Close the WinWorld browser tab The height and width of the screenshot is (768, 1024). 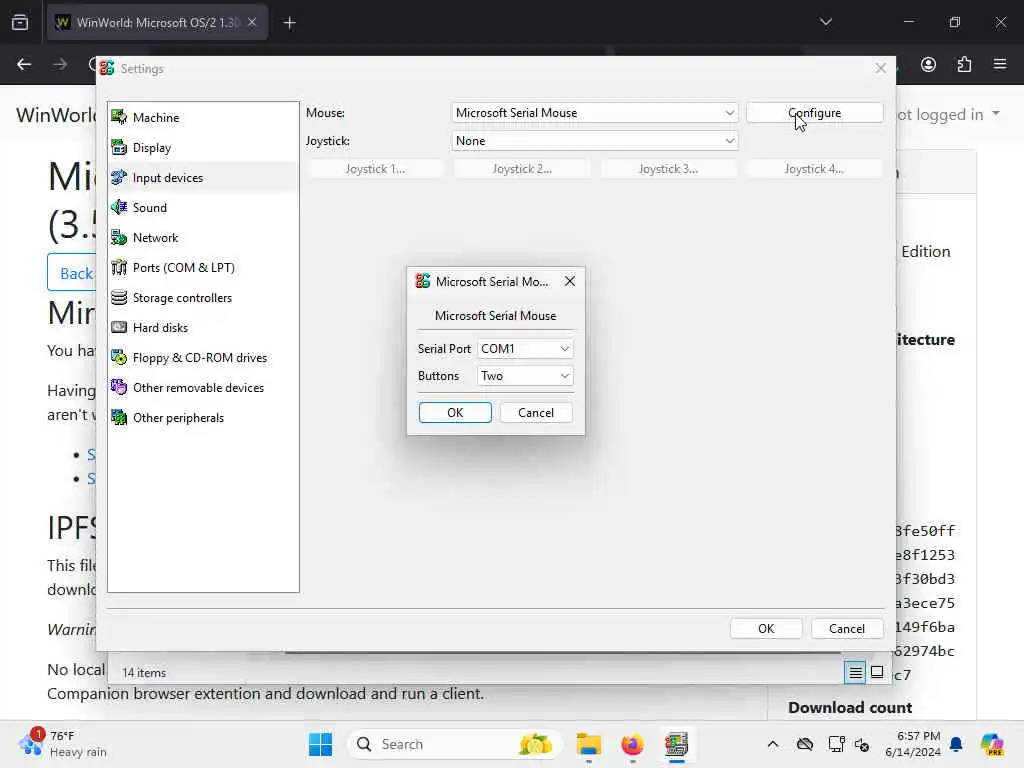click(x=252, y=22)
